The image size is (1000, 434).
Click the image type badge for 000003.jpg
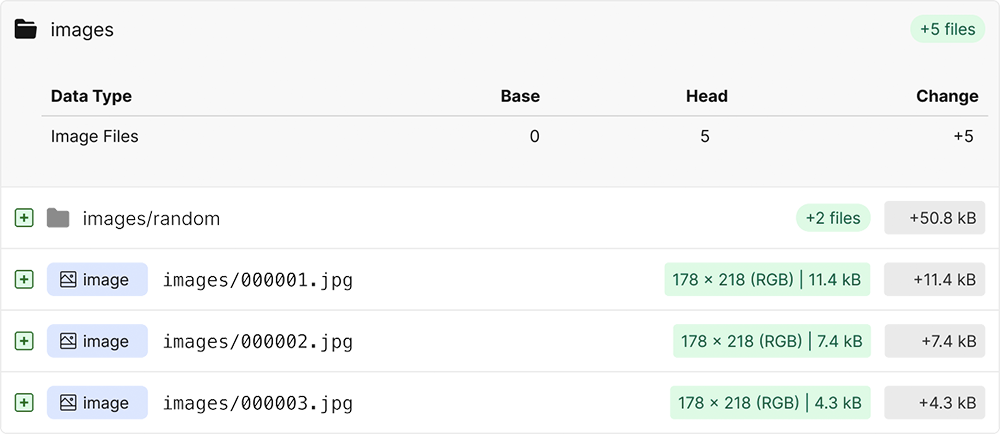coord(97,403)
